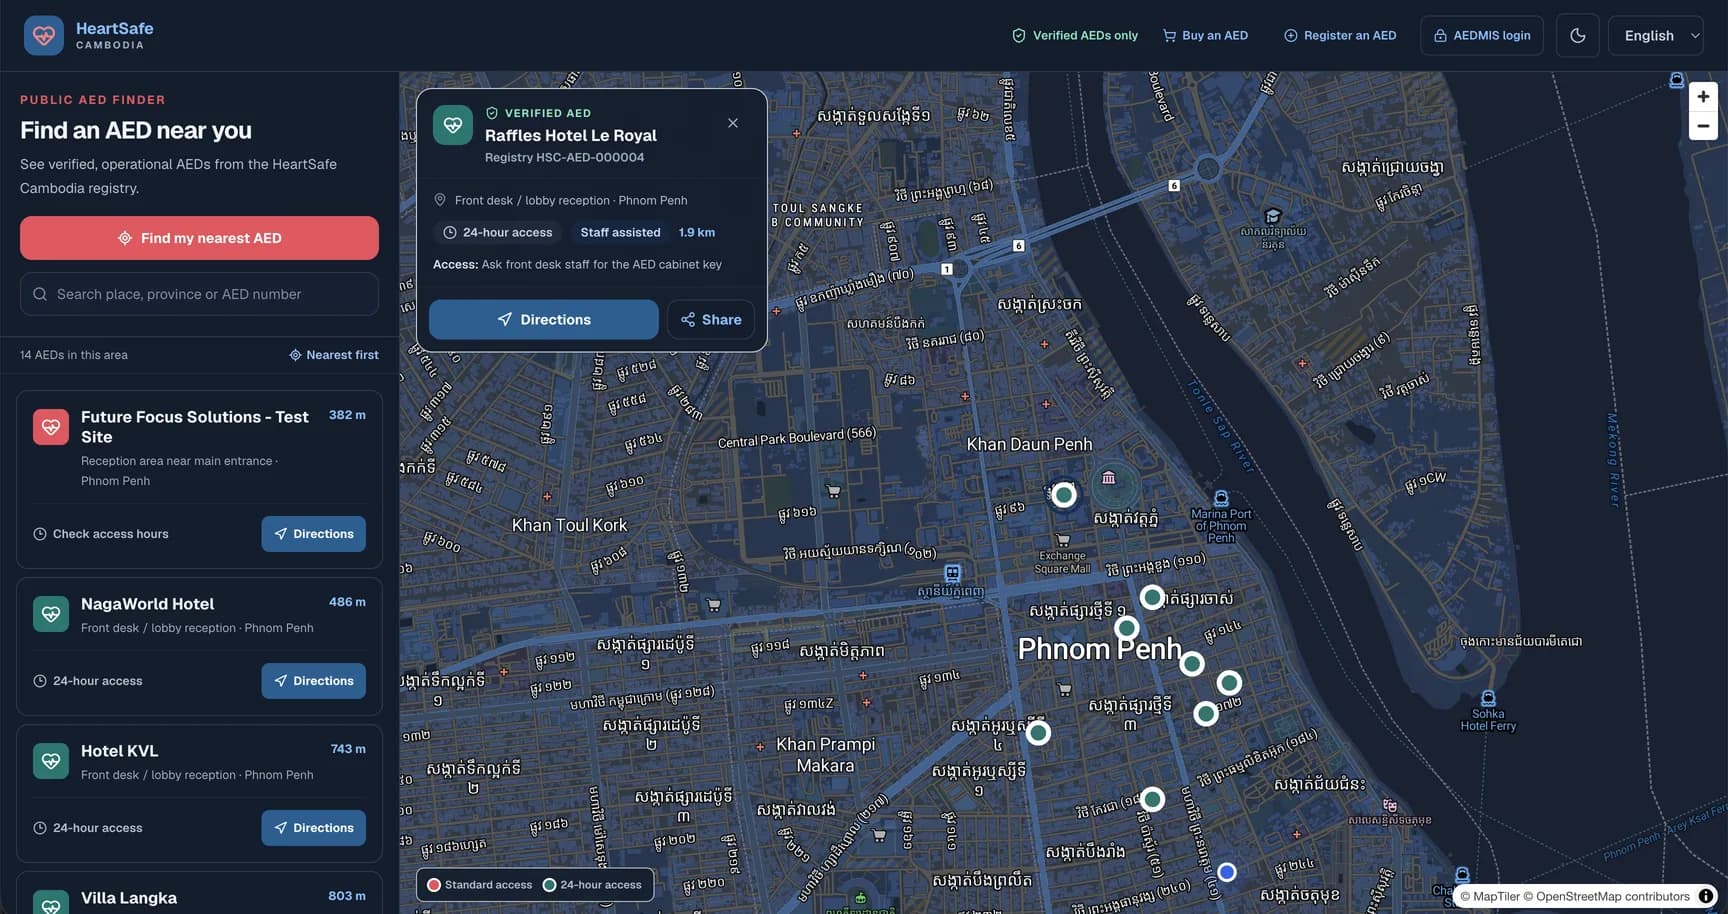1728x914 pixels.
Task: Get directions to NagaWorld Hotel
Action: [x=314, y=681]
